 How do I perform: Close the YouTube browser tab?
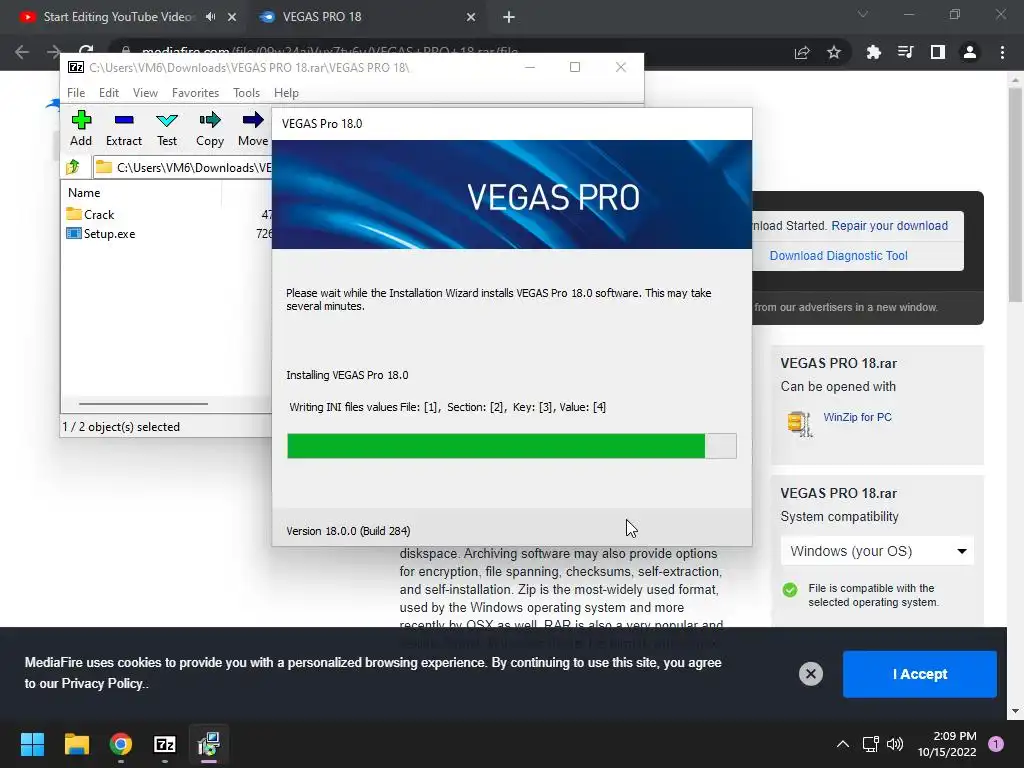pos(232,17)
